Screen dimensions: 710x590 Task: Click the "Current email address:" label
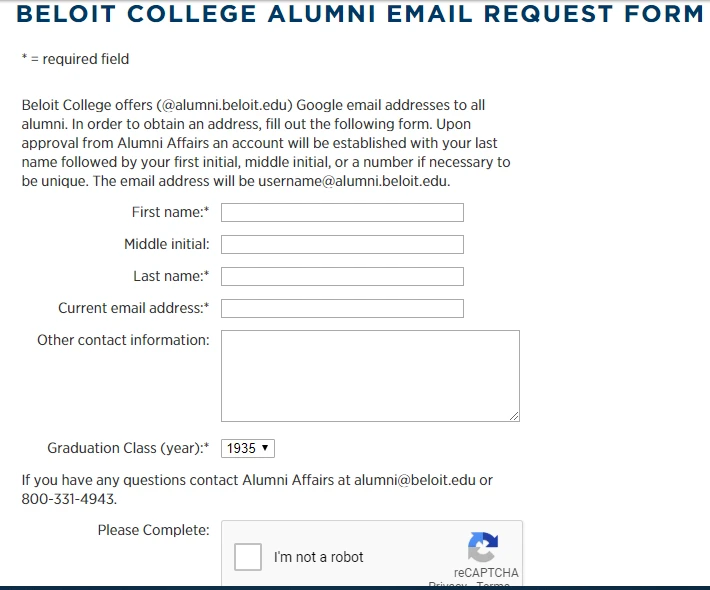click(133, 308)
